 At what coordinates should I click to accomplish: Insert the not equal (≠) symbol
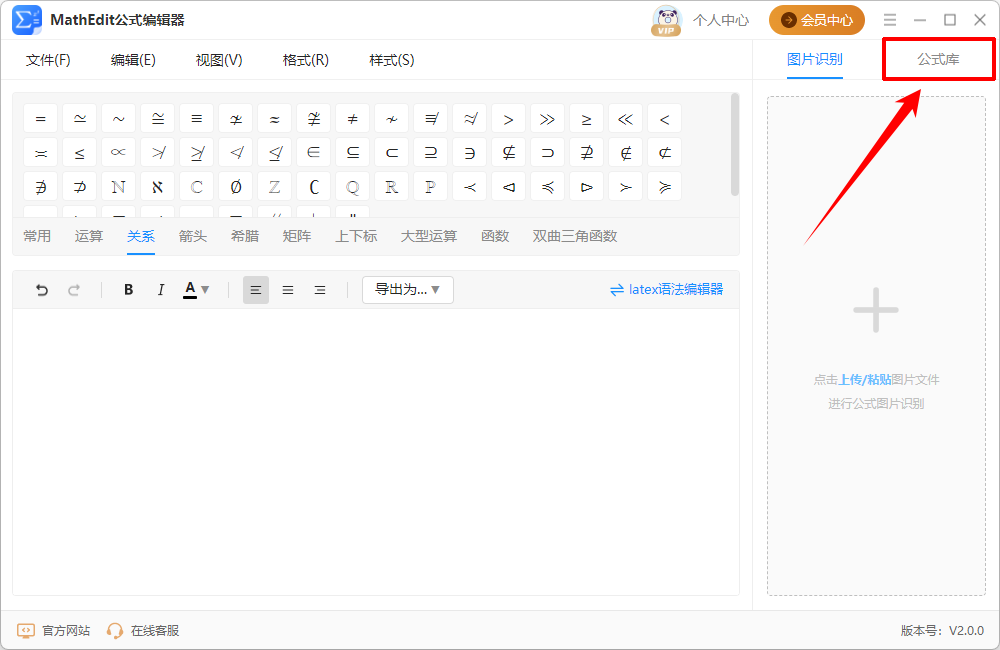352,119
